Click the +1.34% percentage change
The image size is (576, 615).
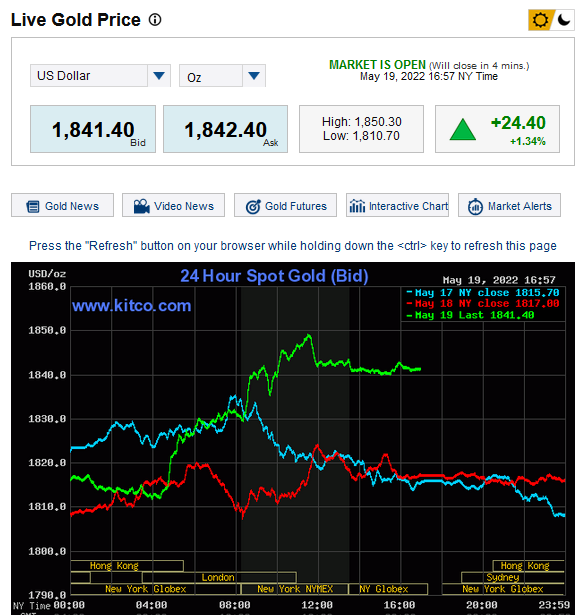point(528,141)
